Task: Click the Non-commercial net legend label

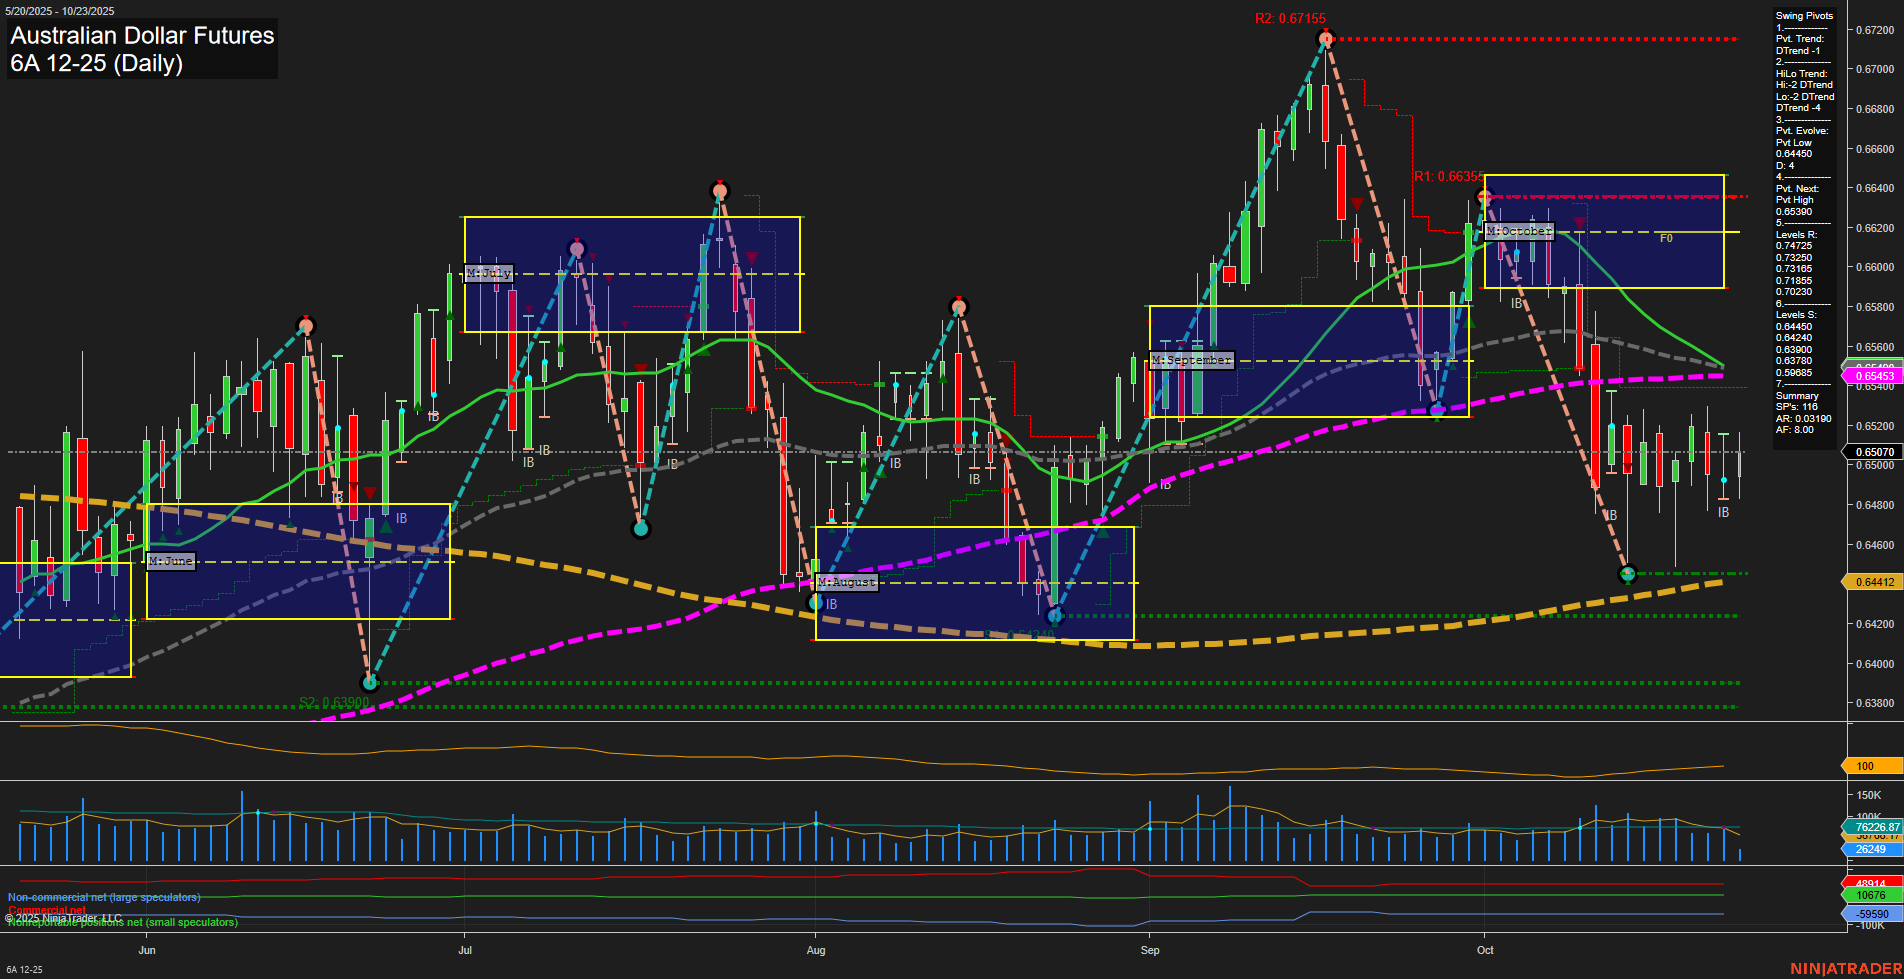Action: click(104, 897)
